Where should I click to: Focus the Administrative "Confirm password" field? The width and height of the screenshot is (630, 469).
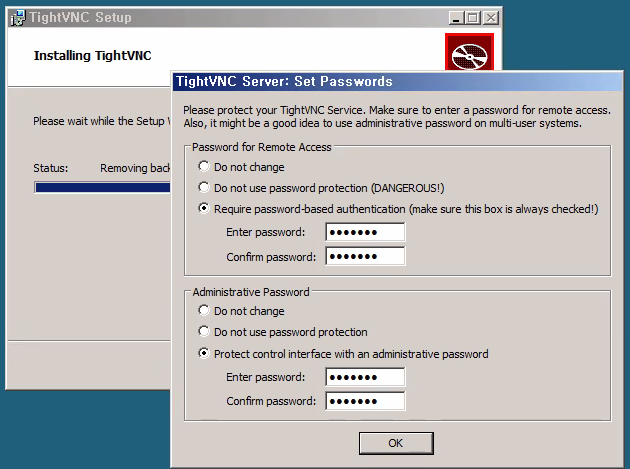click(x=365, y=401)
